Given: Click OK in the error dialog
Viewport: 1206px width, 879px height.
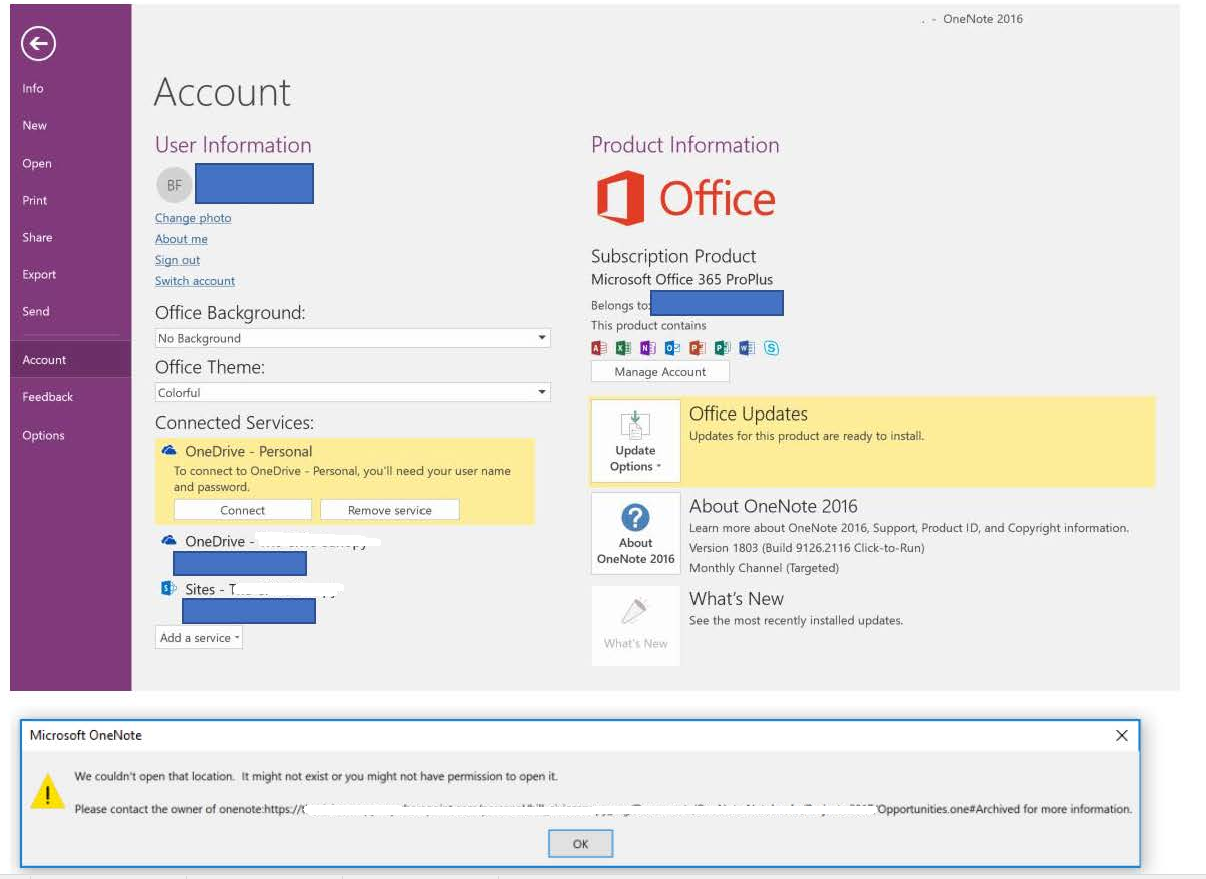Looking at the screenshot, I should point(580,843).
